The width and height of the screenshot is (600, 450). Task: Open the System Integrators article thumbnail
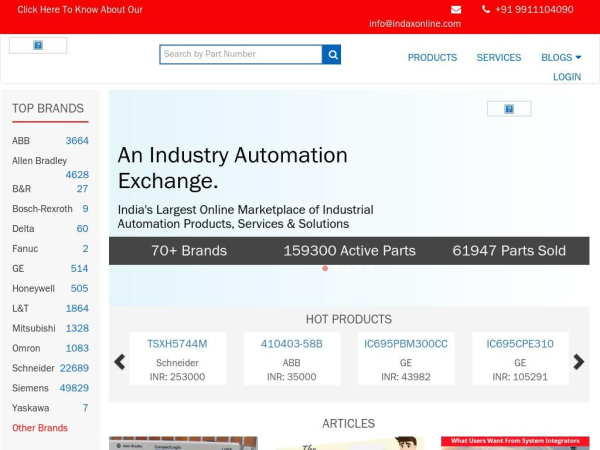pyautogui.click(x=515, y=443)
